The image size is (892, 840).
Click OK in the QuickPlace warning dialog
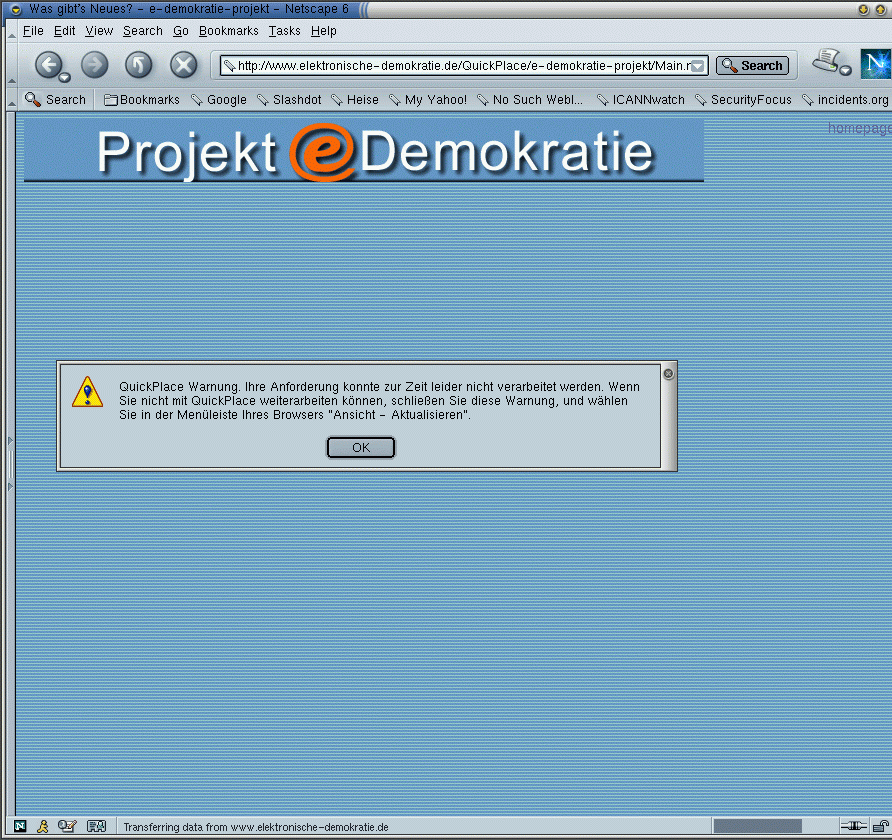tap(361, 448)
